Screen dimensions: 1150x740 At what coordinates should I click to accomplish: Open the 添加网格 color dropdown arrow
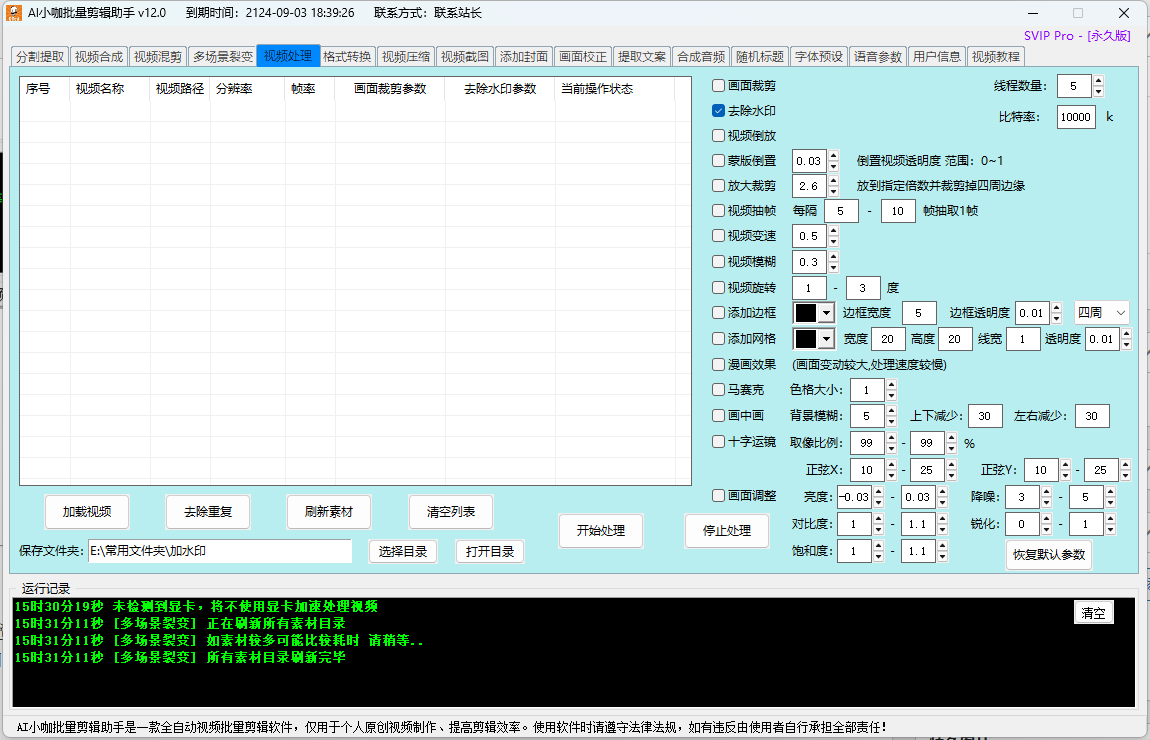[x=826, y=339]
